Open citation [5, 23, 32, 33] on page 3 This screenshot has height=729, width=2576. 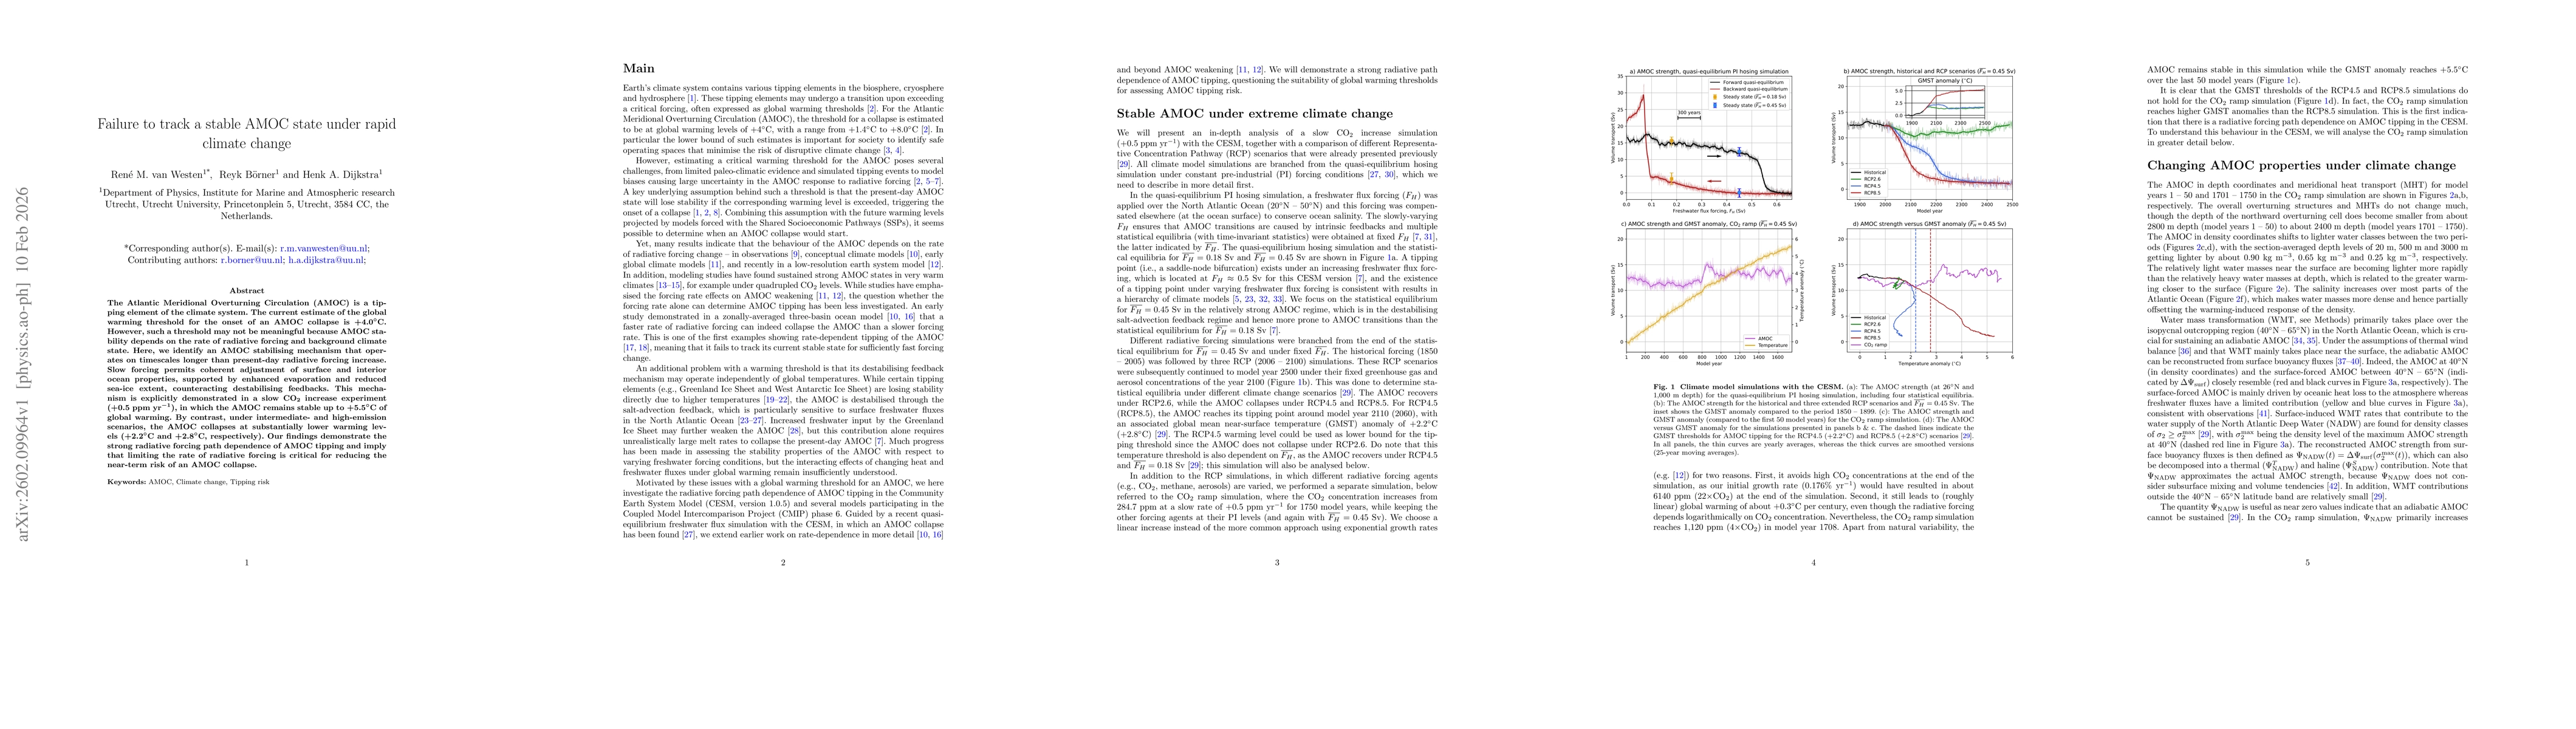pos(1259,299)
